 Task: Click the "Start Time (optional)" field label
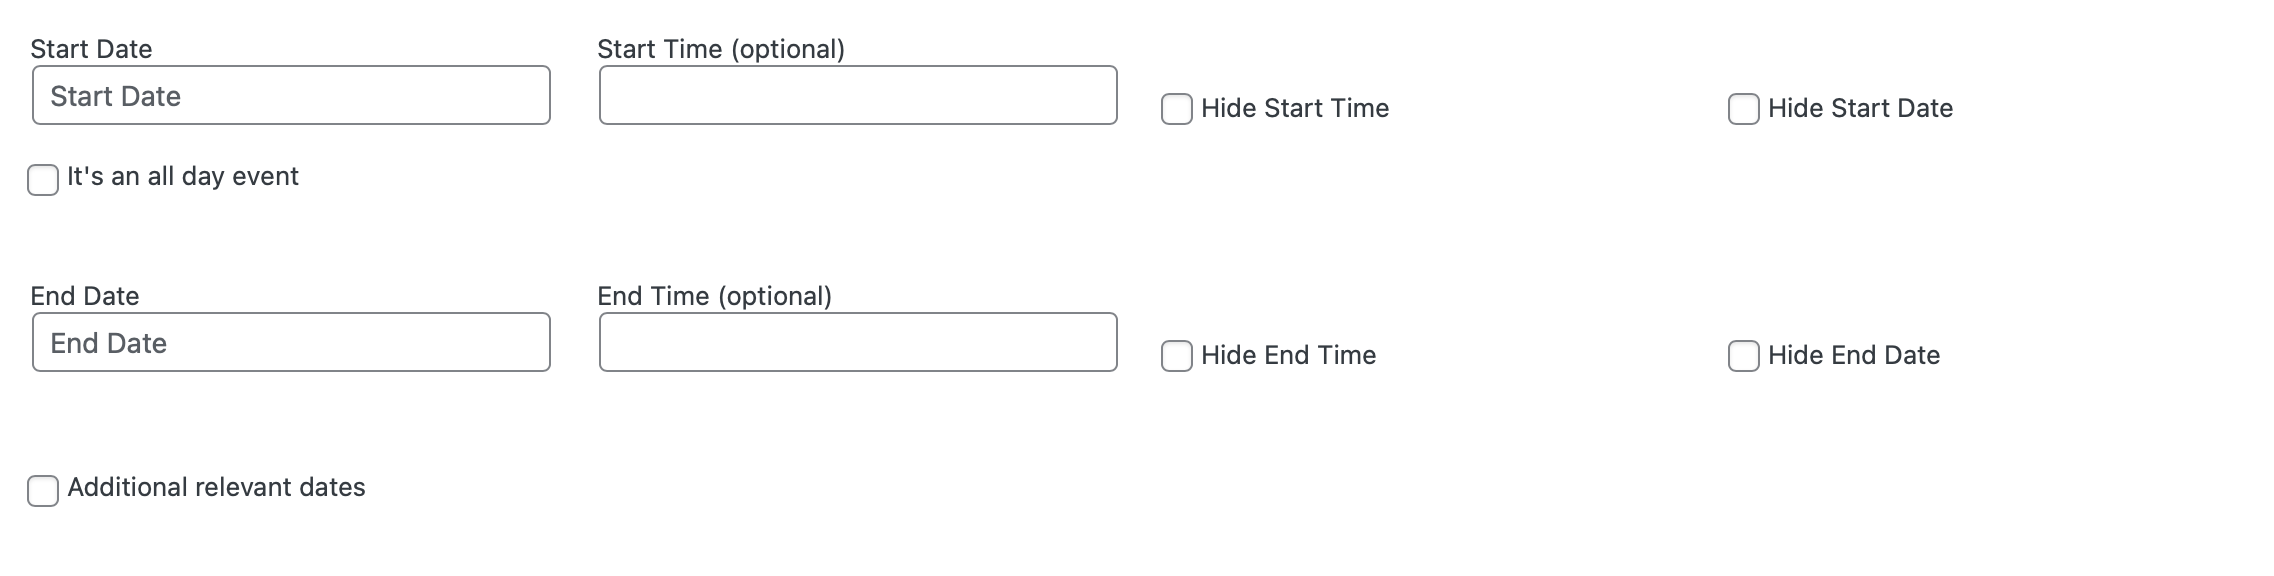(721, 49)
